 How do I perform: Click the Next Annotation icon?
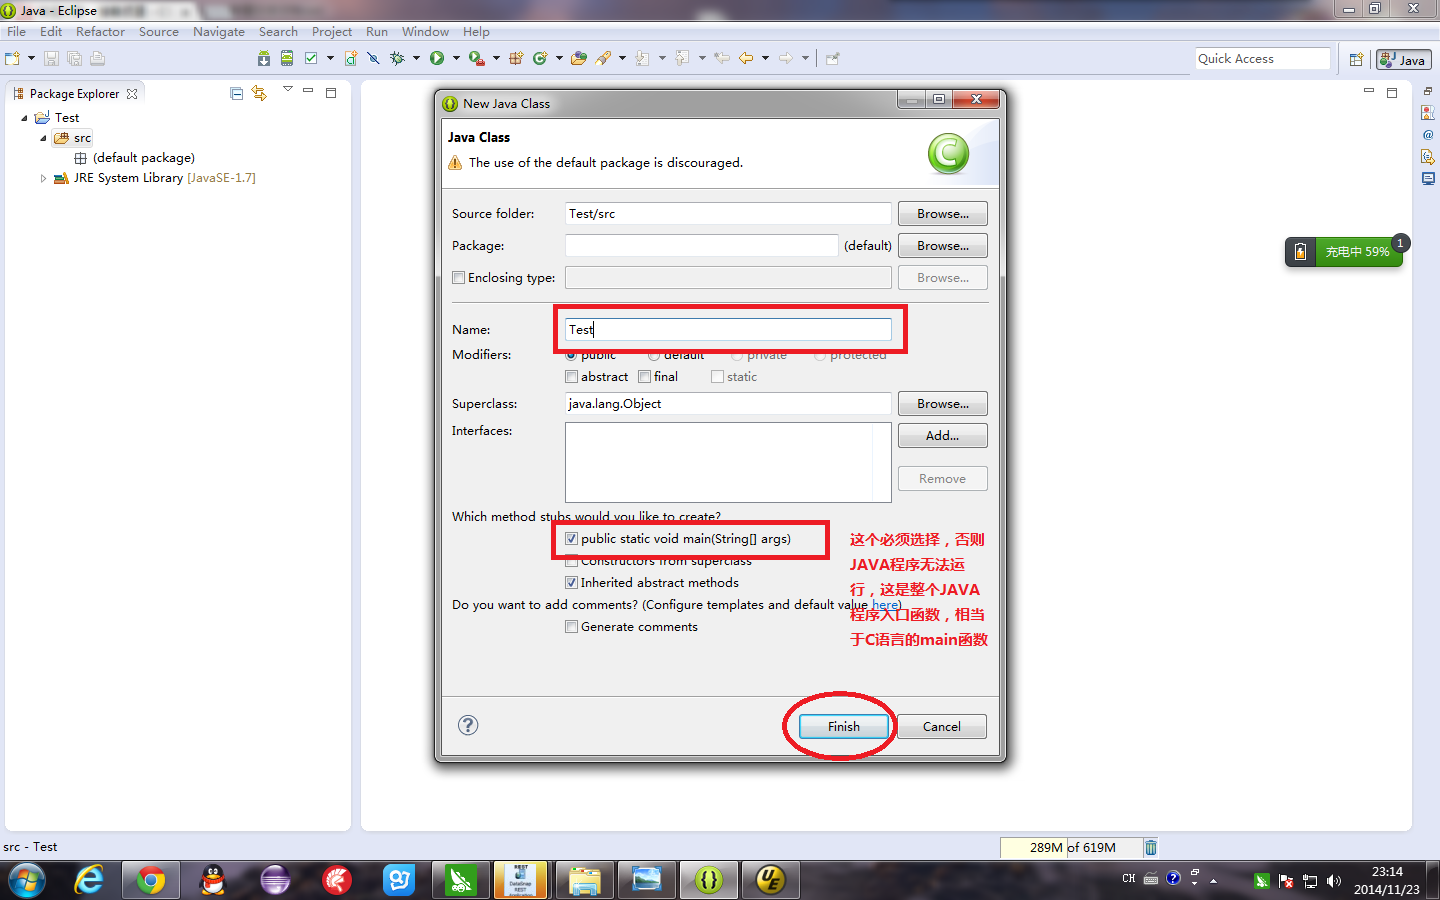(x=642, y=58)
